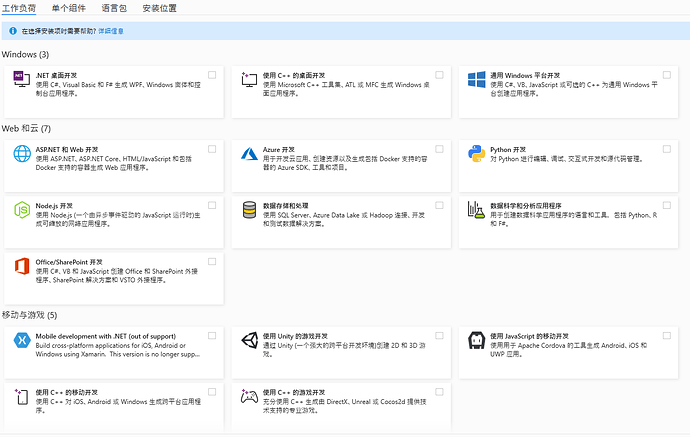Open the 语言包 tab
Screen dimensions: 690x437
pyautogui.click(x=113, y=8)
